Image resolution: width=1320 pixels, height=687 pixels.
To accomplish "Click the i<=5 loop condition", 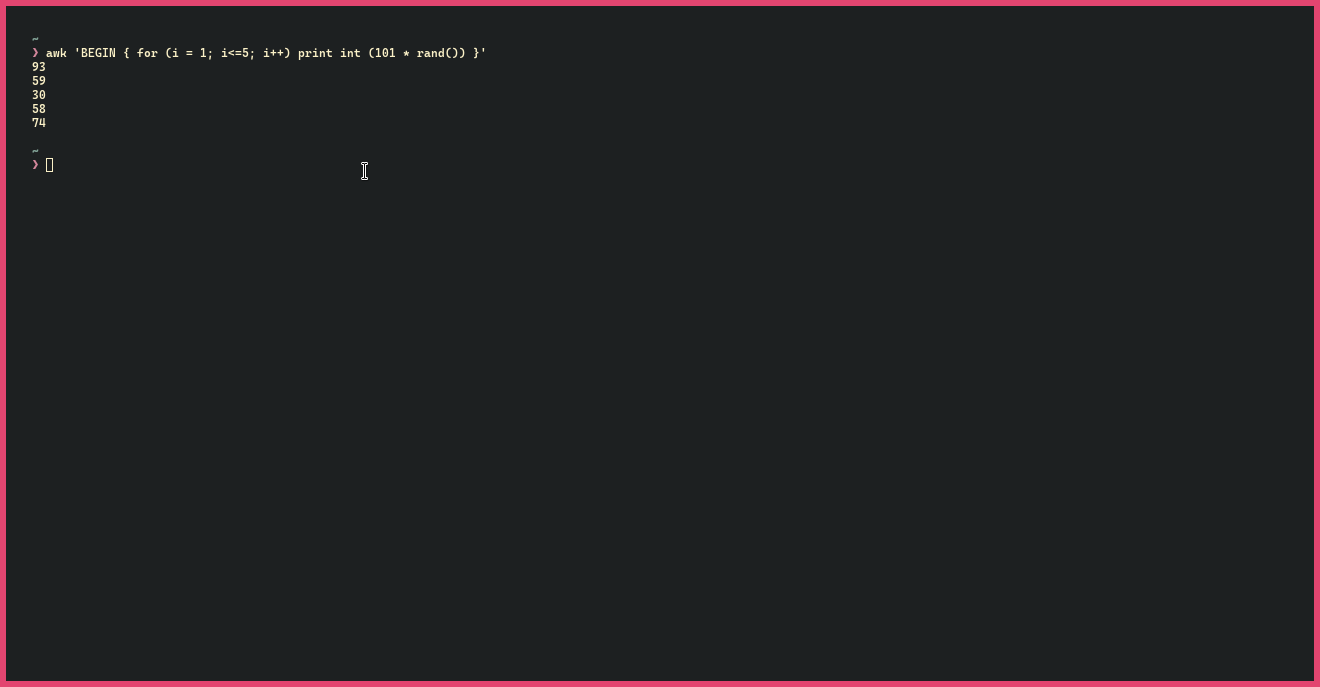I will coord(238,53).
